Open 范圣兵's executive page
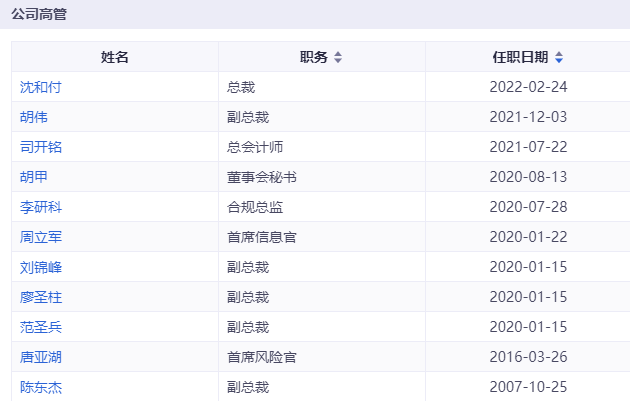 41,327
